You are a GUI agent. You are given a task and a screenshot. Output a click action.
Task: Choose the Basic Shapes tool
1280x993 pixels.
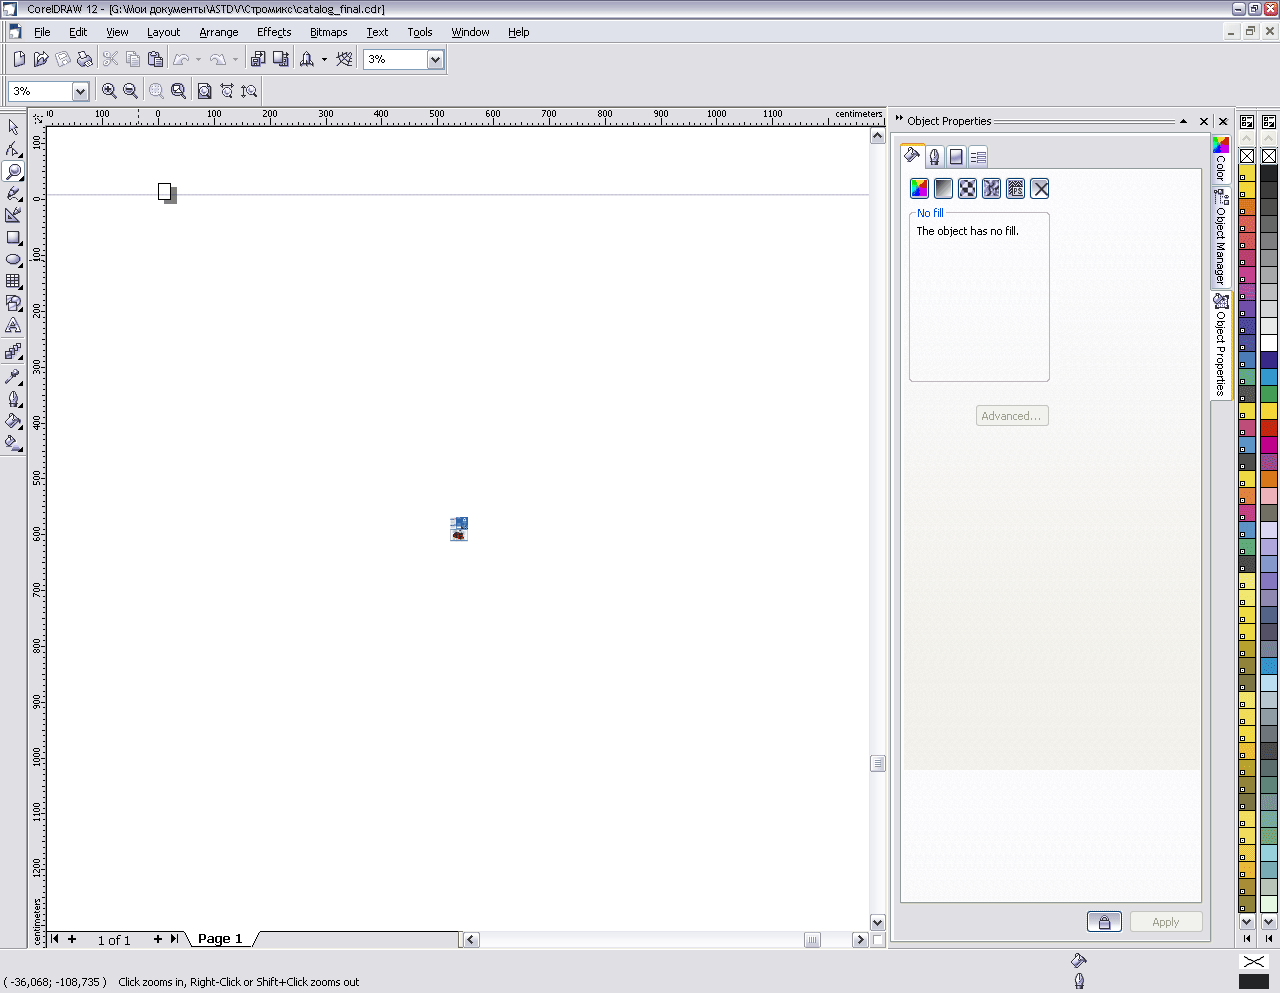[x=13, y=303]
